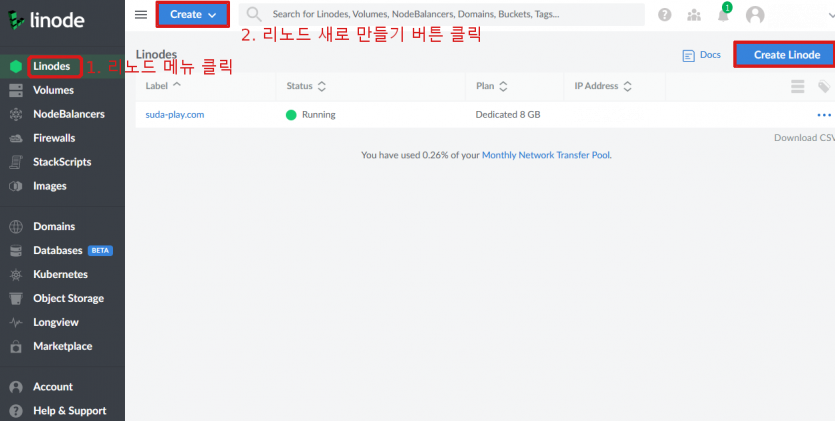835x421 pixels.
Task: Toggle the hamburger navigation menu icon
Action: point(141,14)
